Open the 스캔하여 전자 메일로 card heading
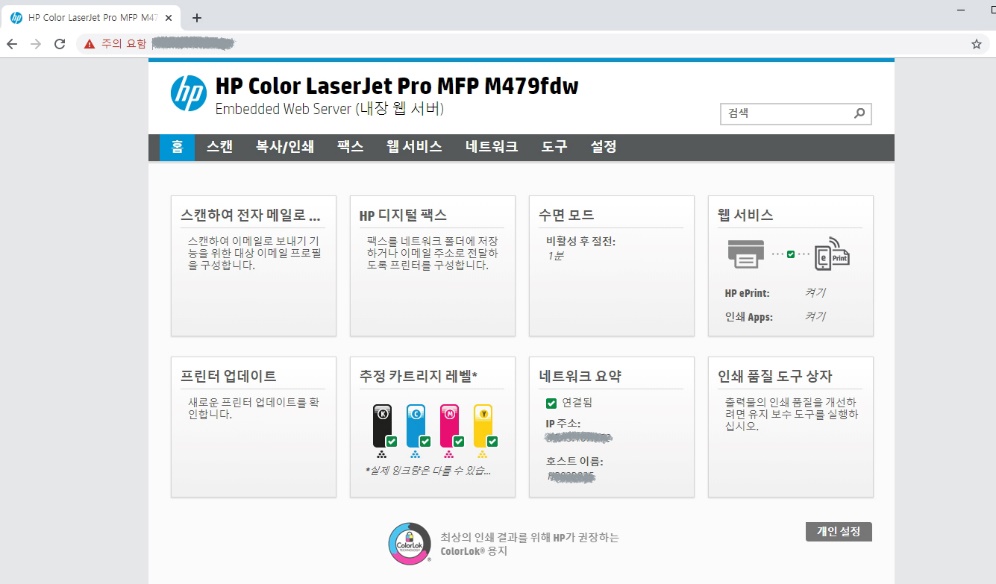996x584 pixels. (x=251, y=215)
